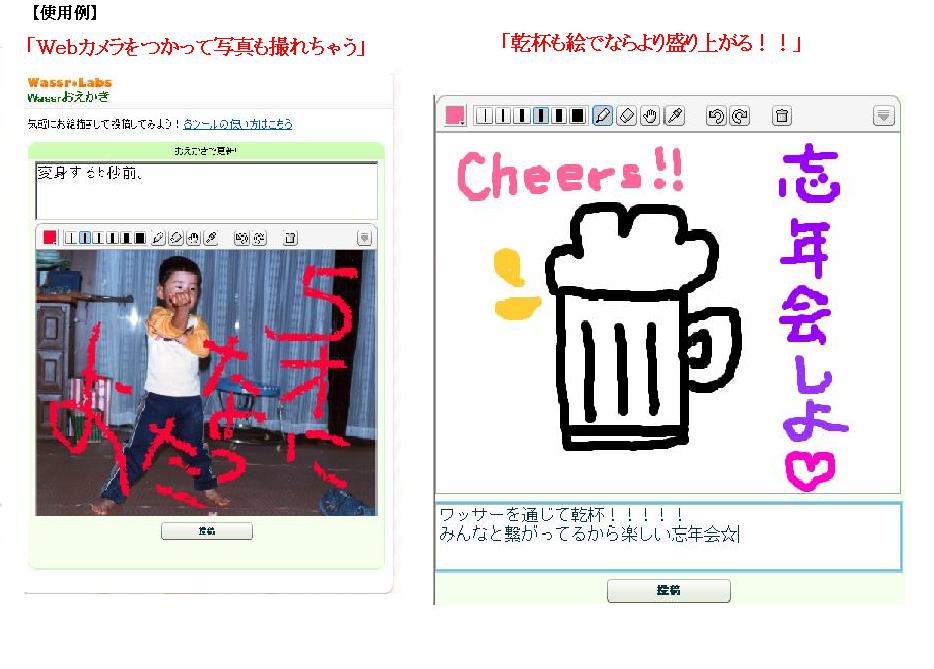
Task: Click the post button below the boy photo
Action: tap(207, 531)
